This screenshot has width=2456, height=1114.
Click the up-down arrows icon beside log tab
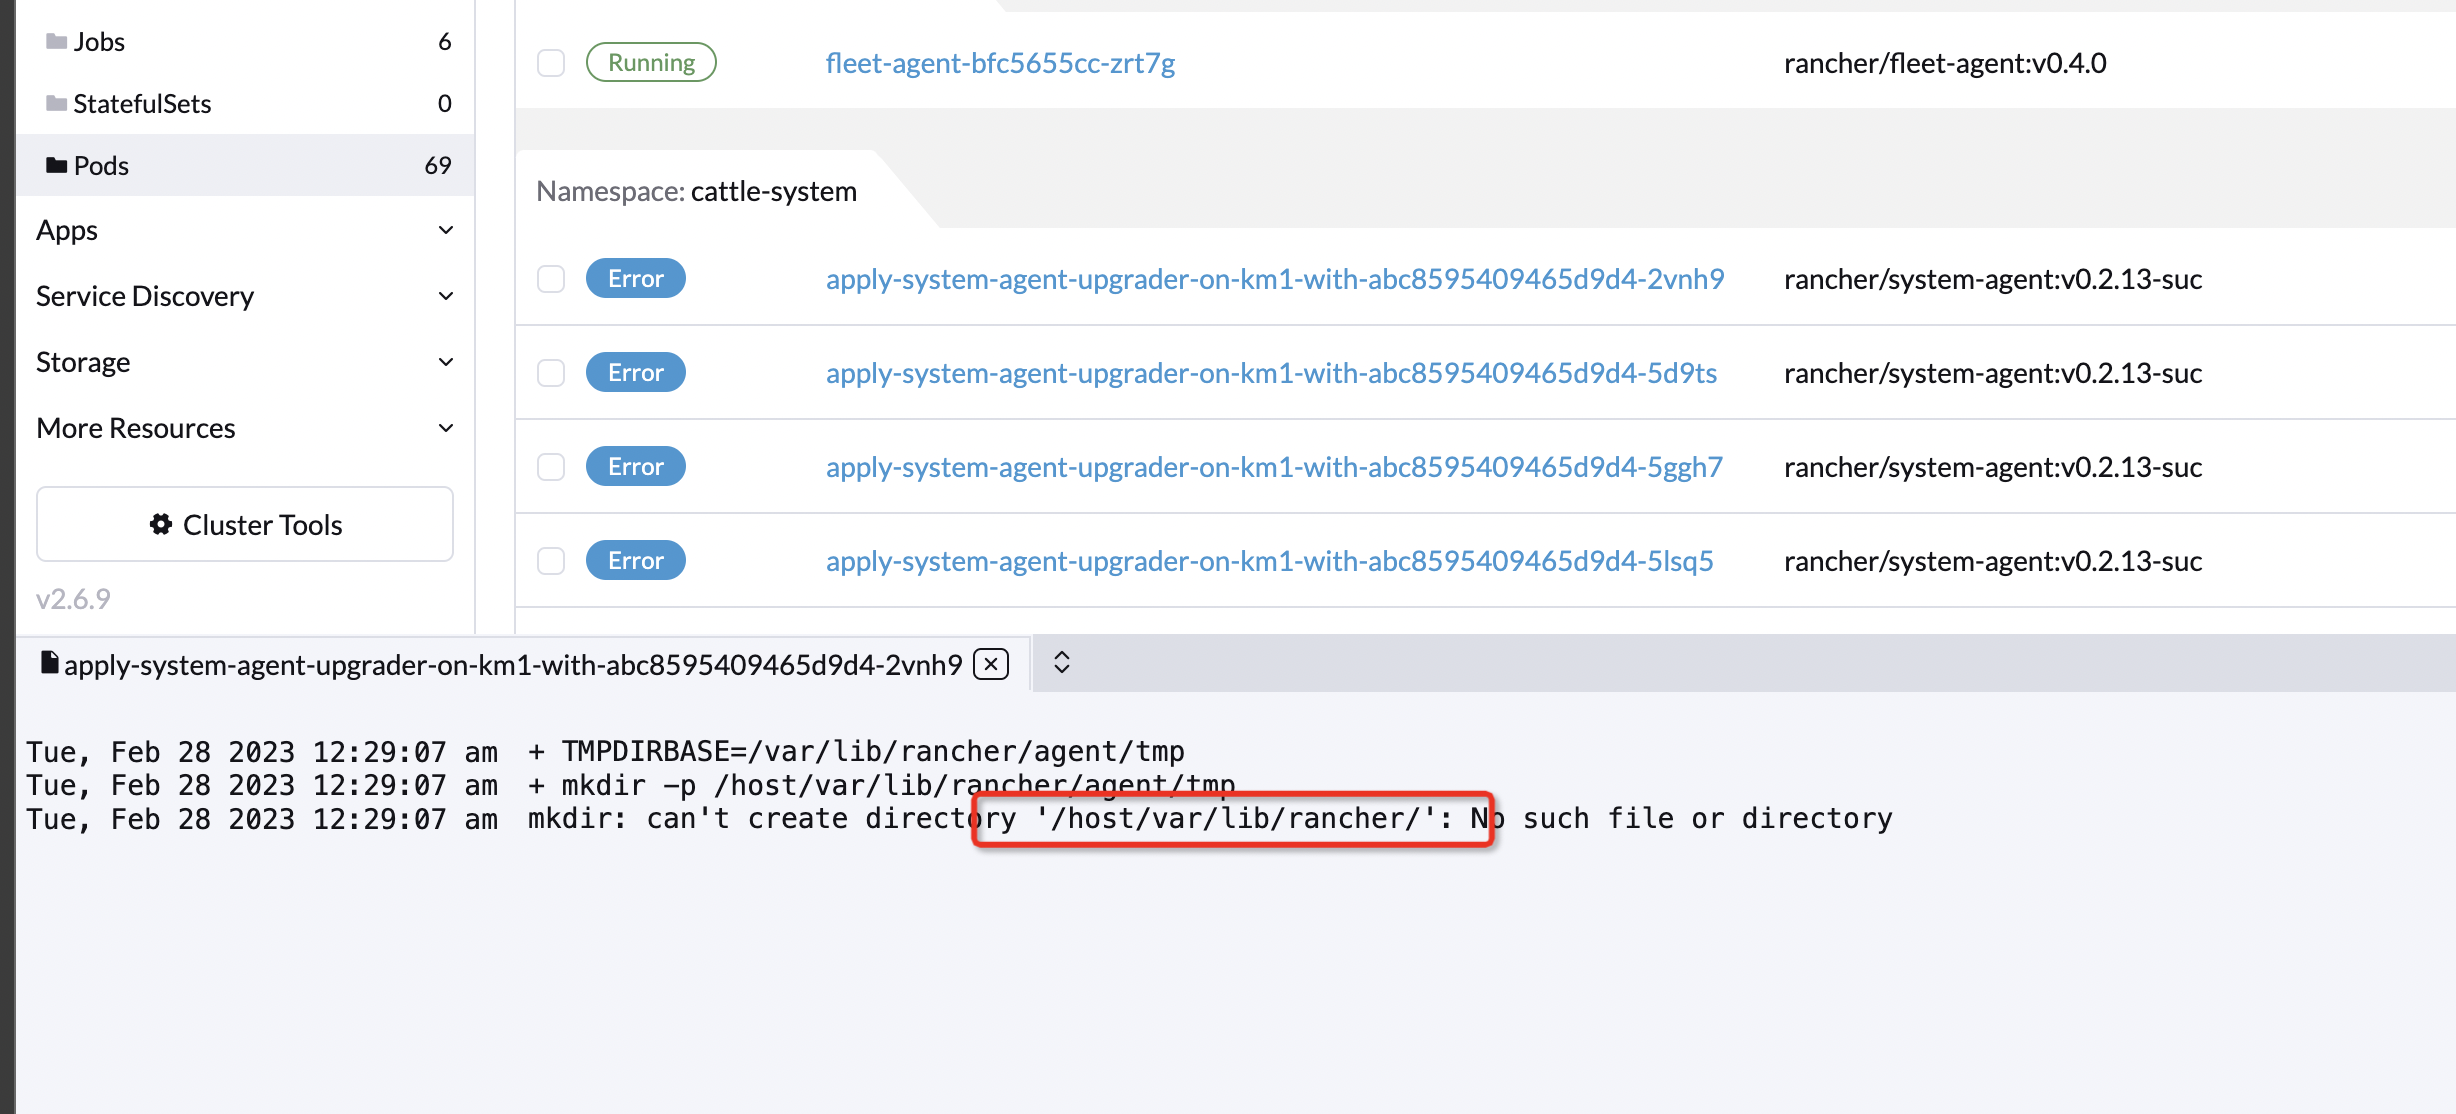coord(1062,662)
